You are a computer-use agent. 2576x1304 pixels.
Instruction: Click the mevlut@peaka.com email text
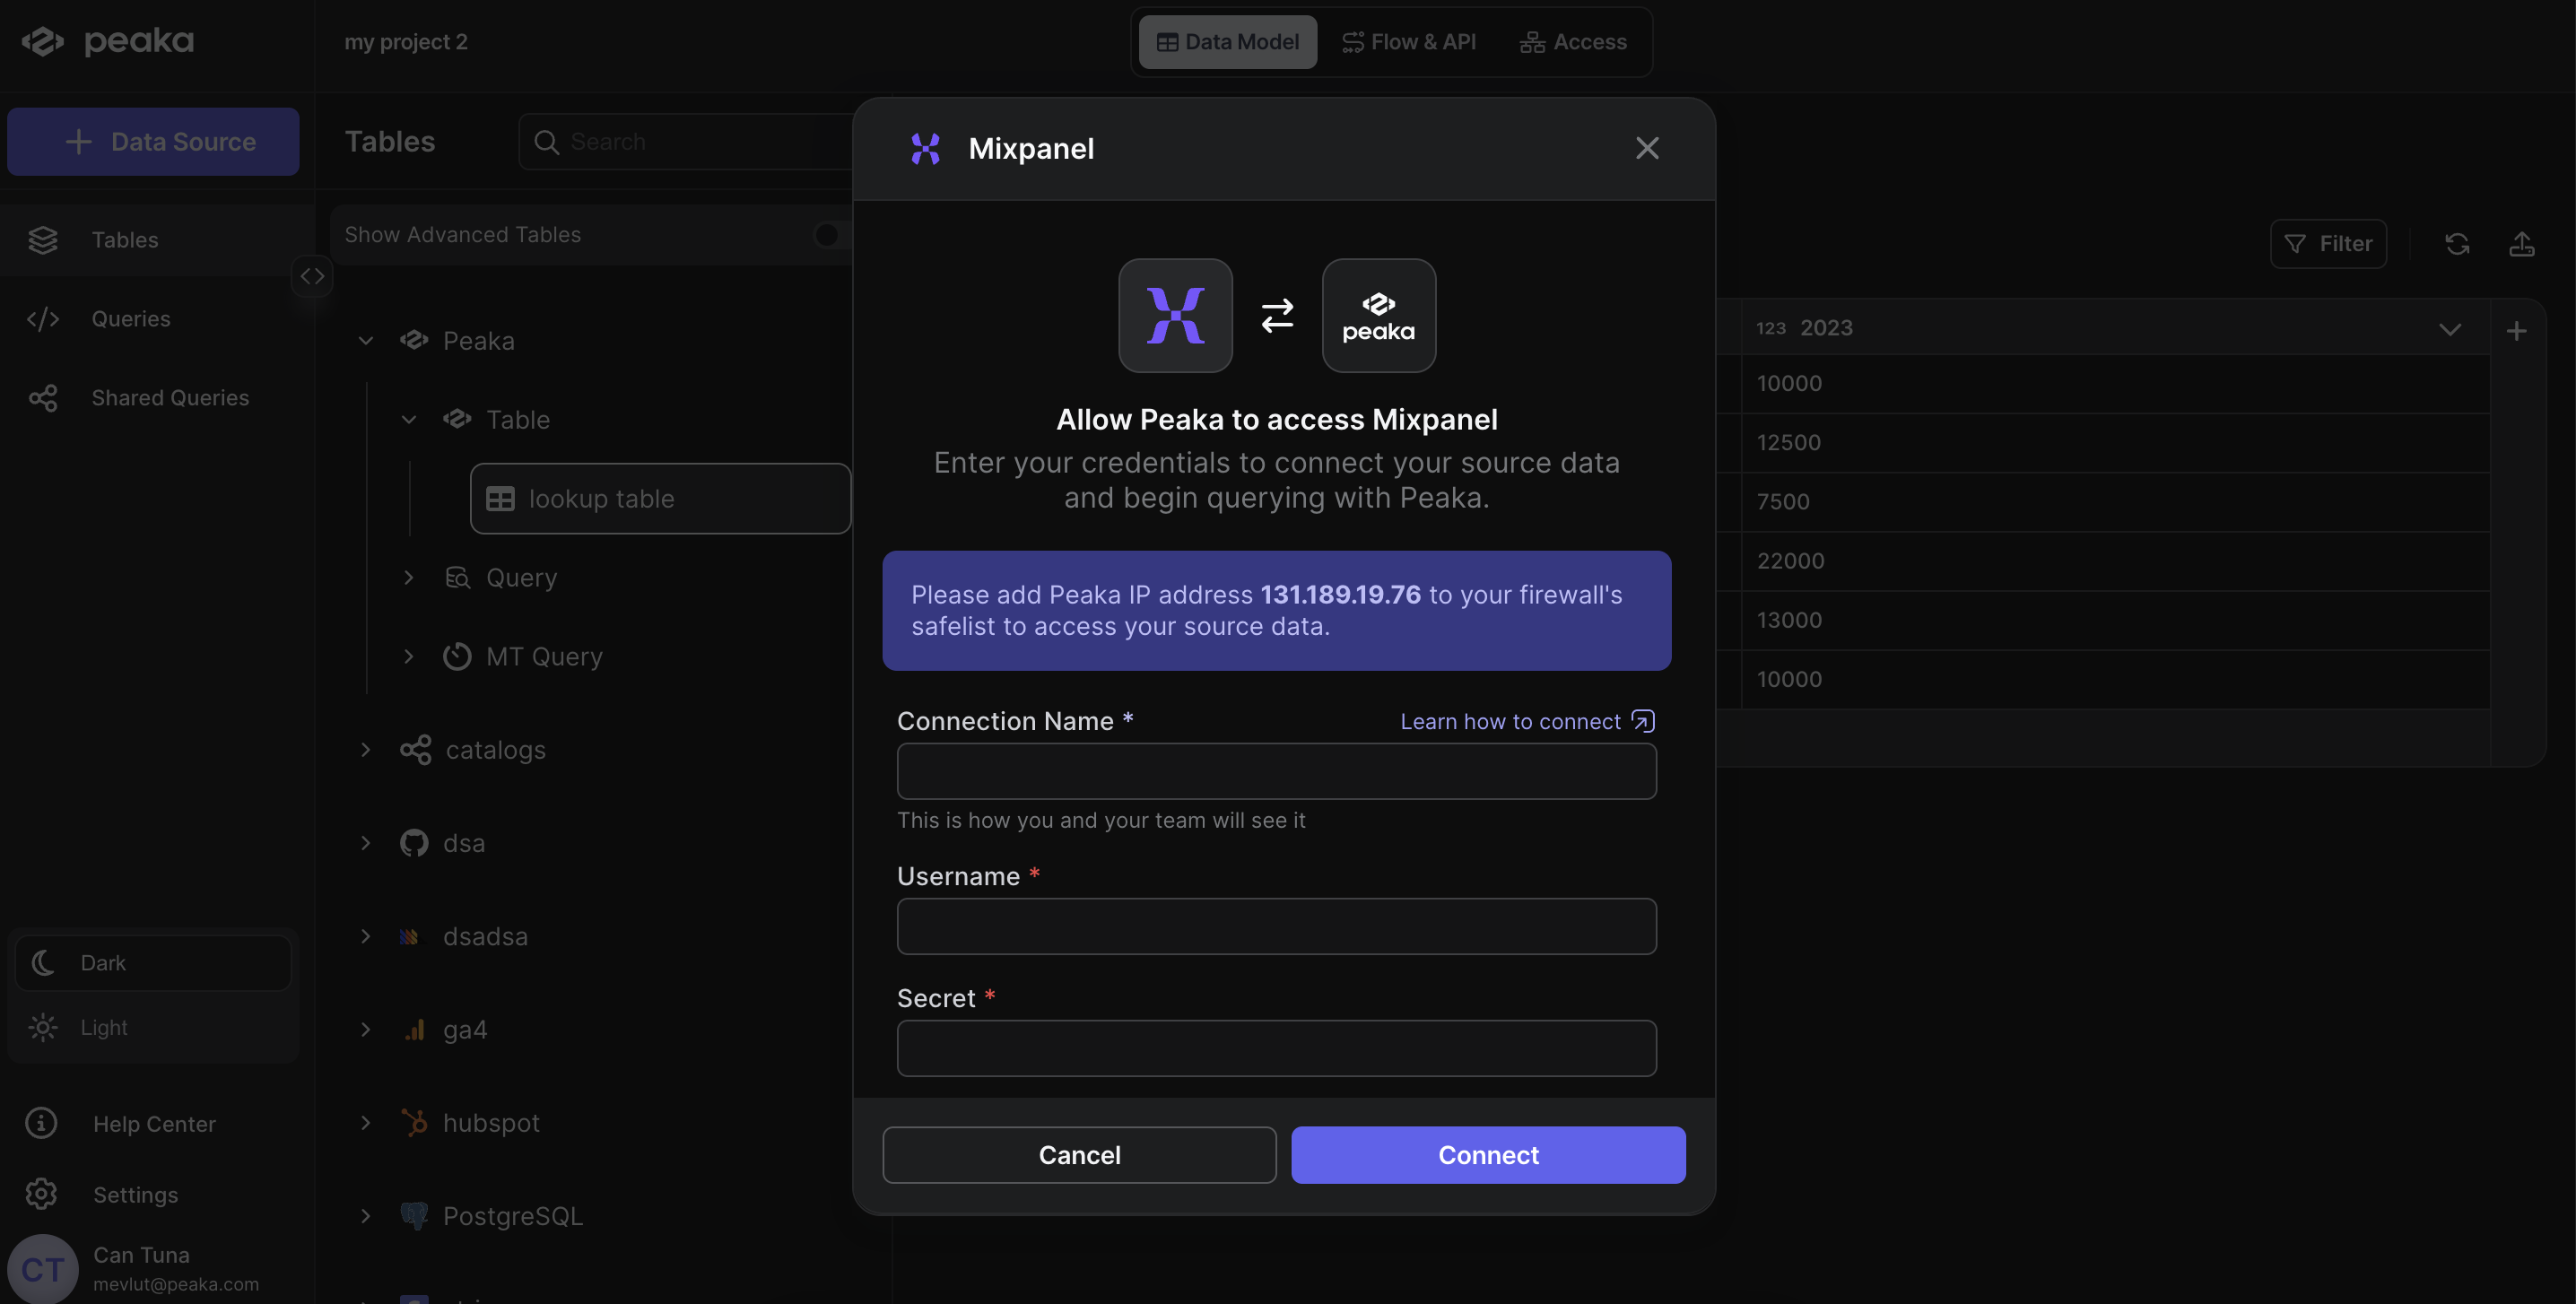coord(176,1284)
